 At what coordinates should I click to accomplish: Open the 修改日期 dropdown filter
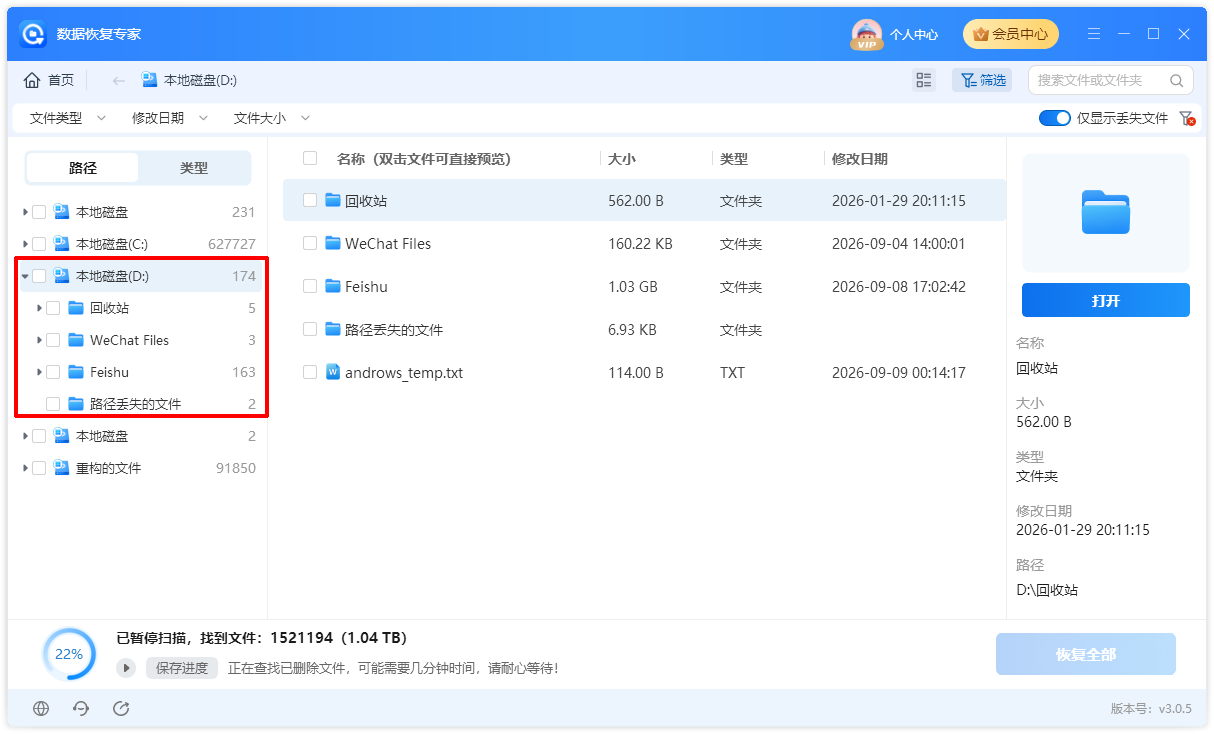[170, 118]
